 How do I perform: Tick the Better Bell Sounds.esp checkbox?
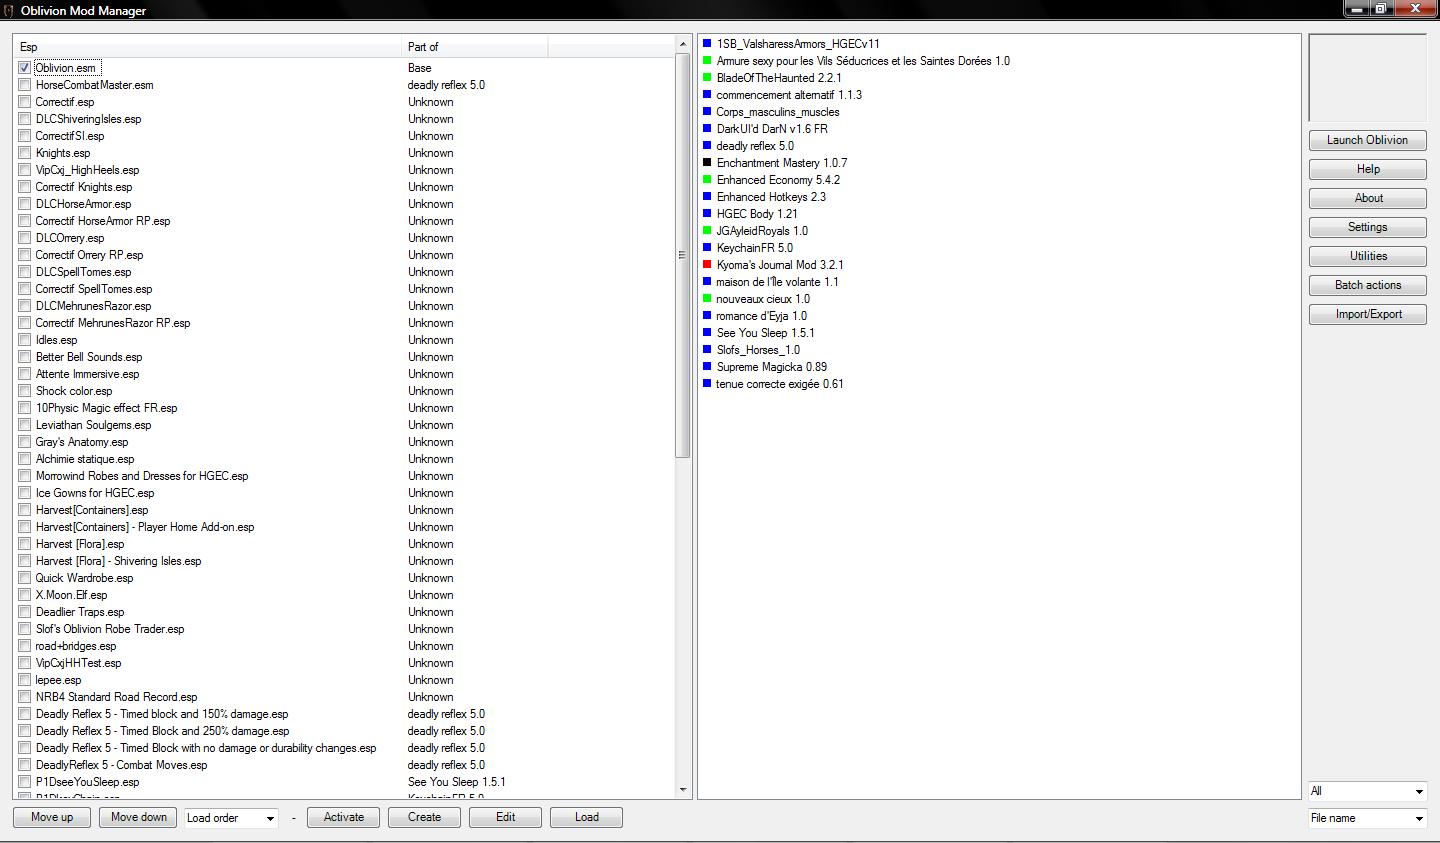pos(24,357)
